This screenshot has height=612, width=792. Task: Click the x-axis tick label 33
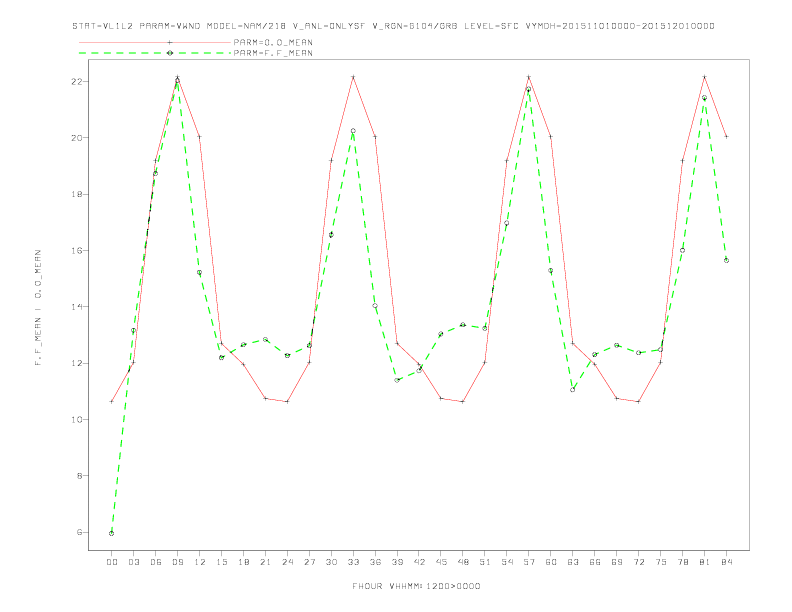point(353,562)
